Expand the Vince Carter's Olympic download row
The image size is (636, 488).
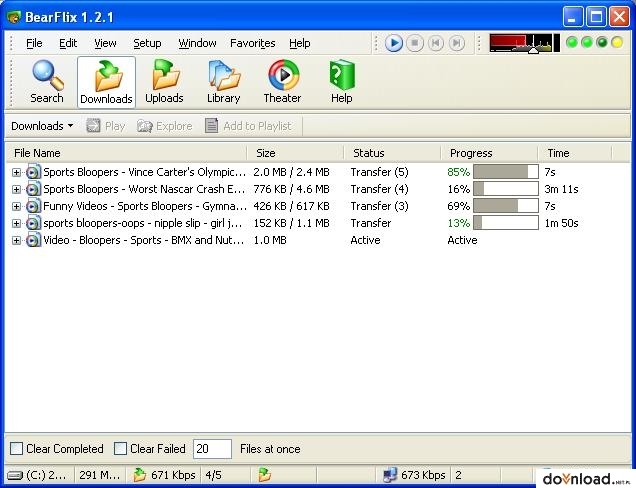coord(16,172)
